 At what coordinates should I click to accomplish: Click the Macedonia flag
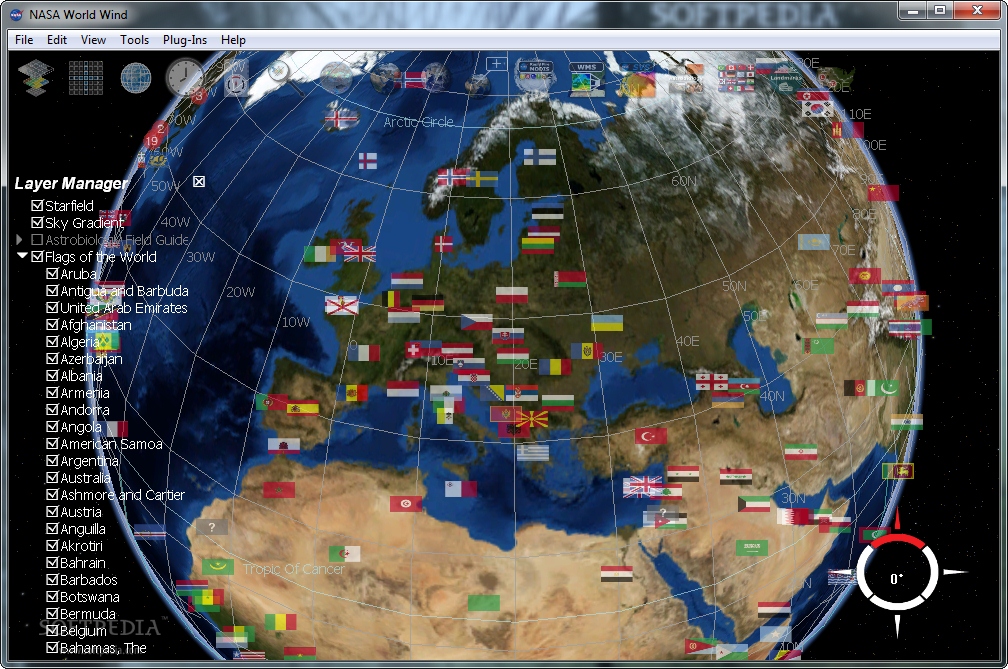533,421
